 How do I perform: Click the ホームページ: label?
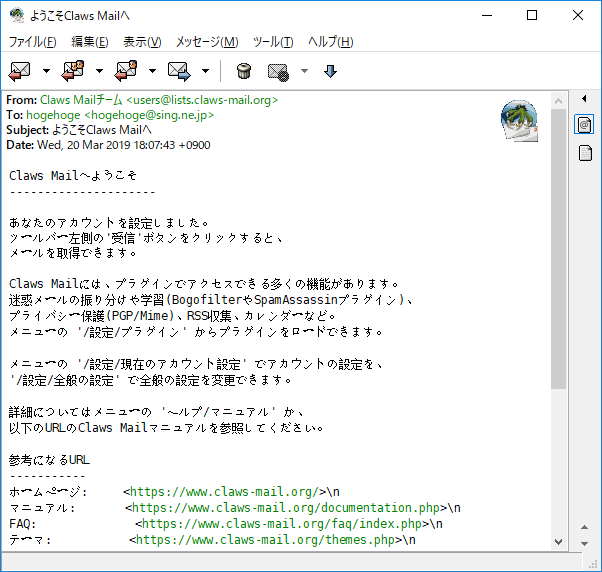click(x=48, y=492)
